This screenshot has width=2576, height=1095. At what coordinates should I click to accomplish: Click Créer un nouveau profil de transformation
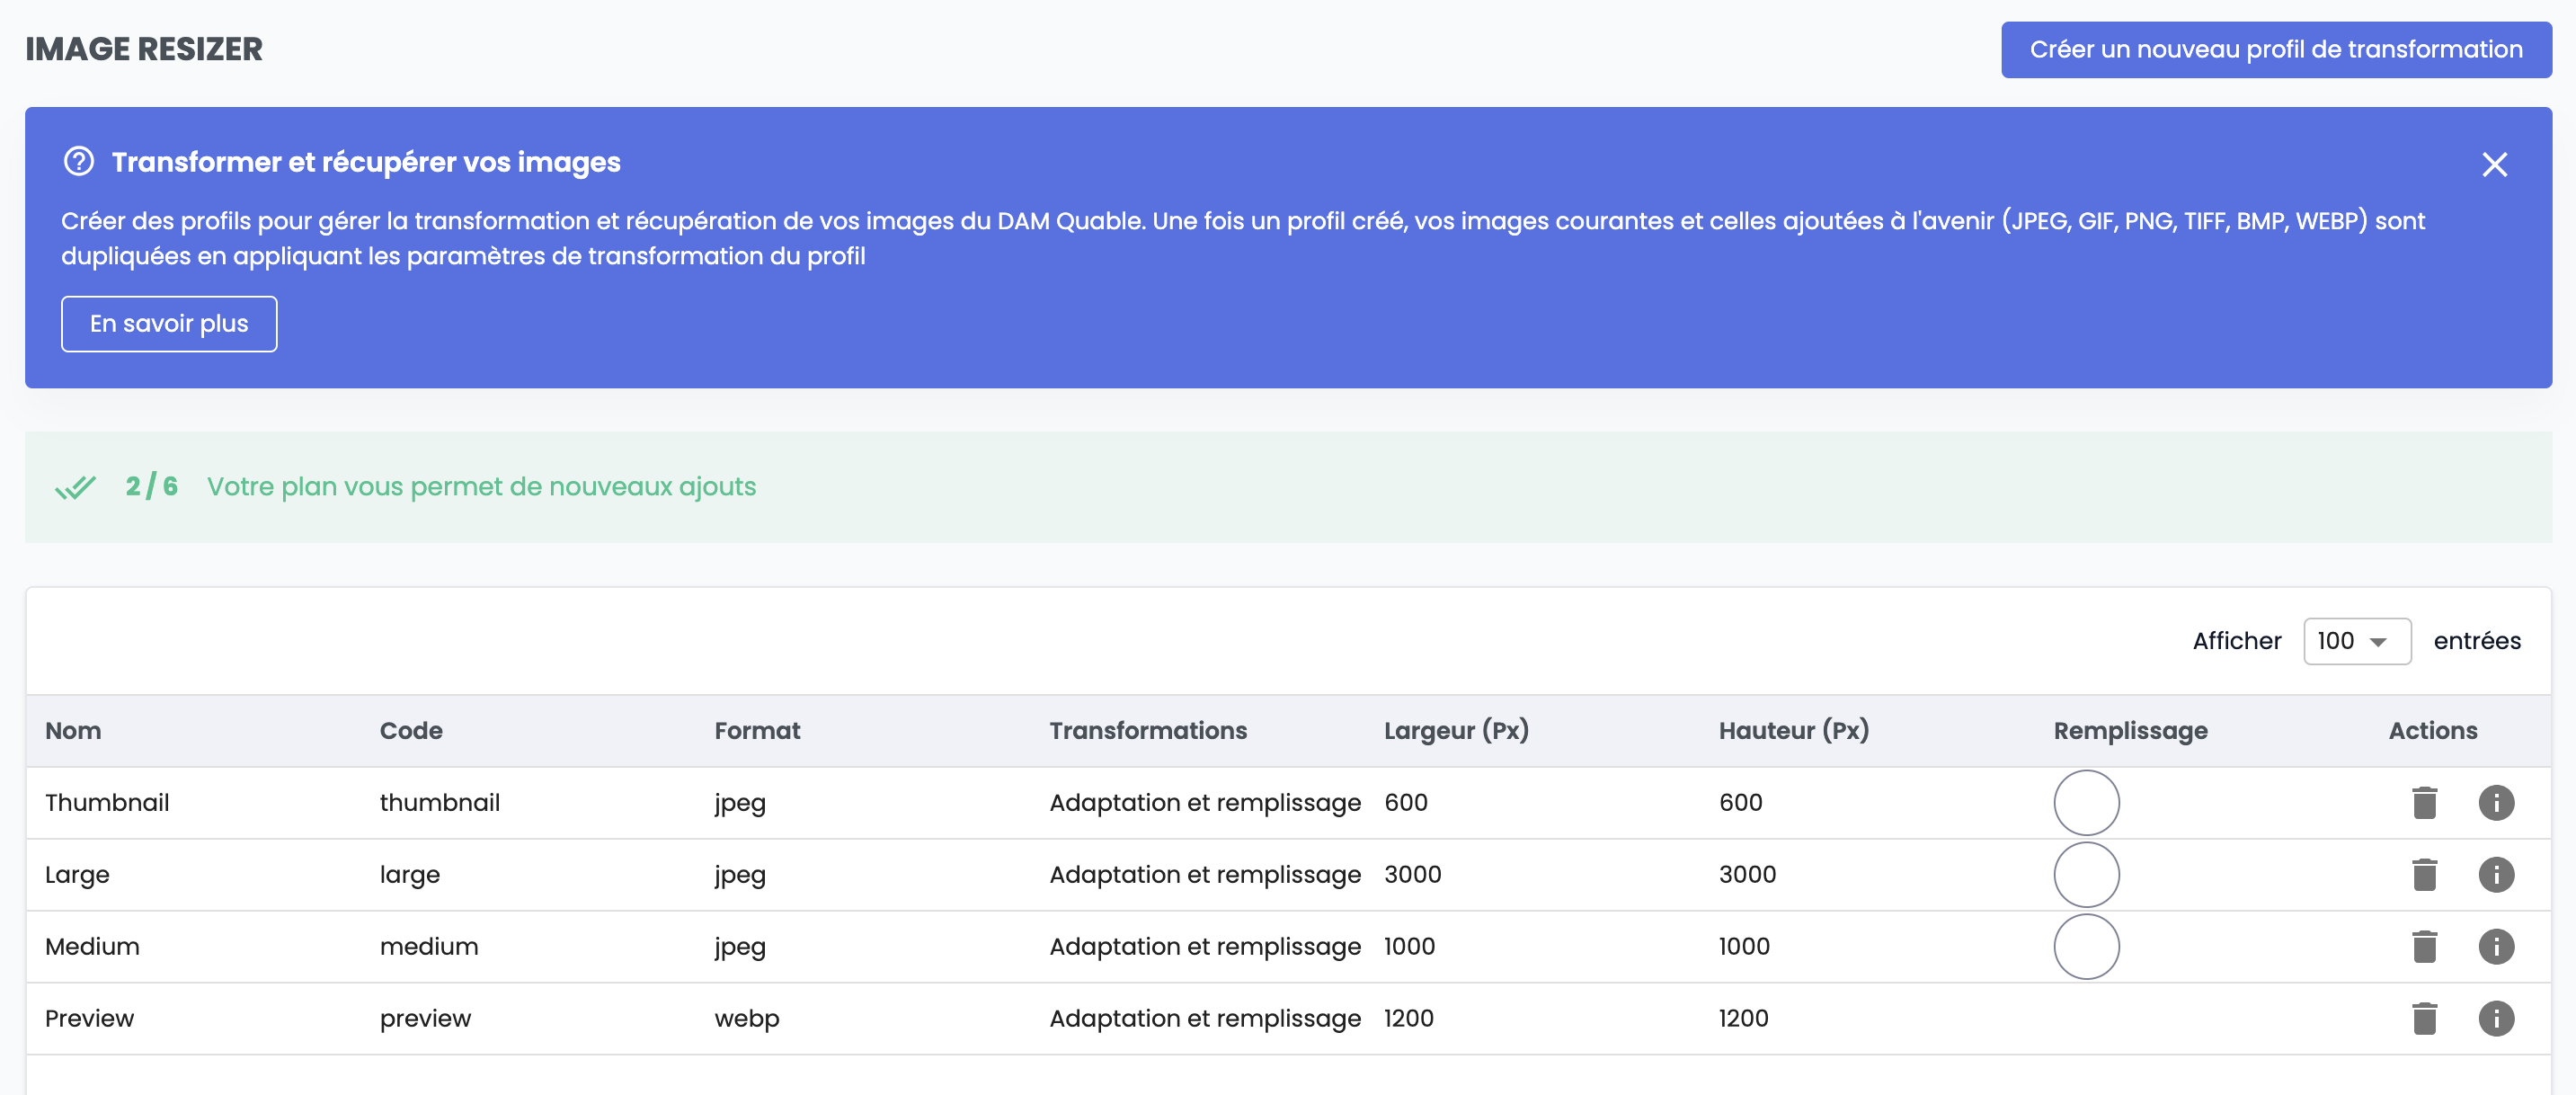point(2275,49)
